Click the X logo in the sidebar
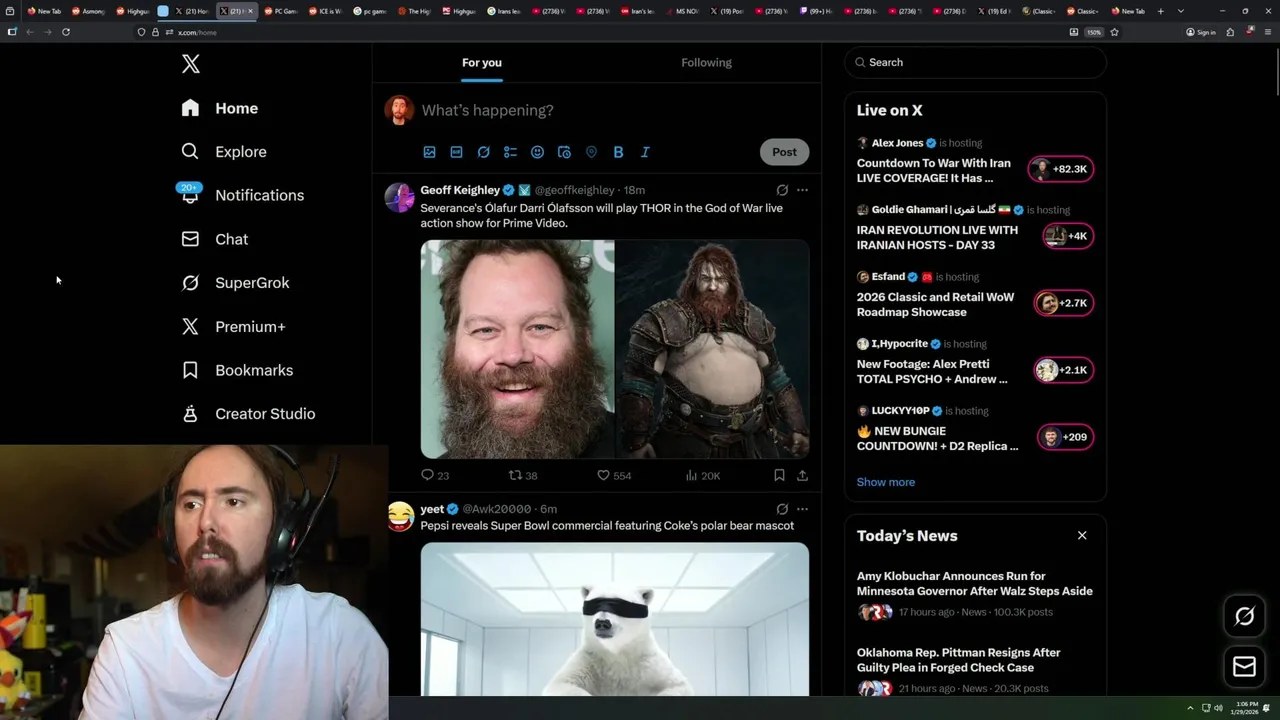This screenshot has width=1280, height=720. pos(191,64)
